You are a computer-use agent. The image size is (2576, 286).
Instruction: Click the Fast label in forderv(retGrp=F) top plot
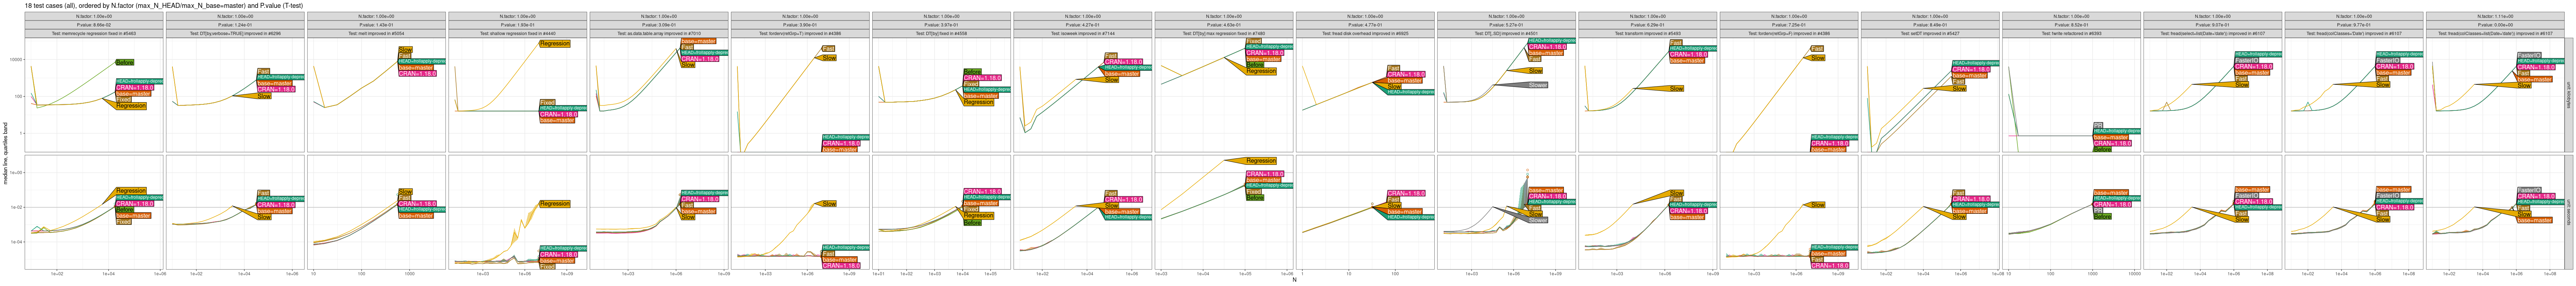click(1817, 48)
